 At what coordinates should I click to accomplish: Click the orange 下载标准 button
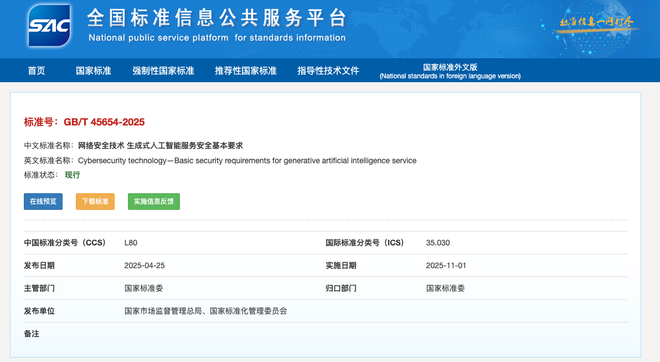[x=95, y=201]
